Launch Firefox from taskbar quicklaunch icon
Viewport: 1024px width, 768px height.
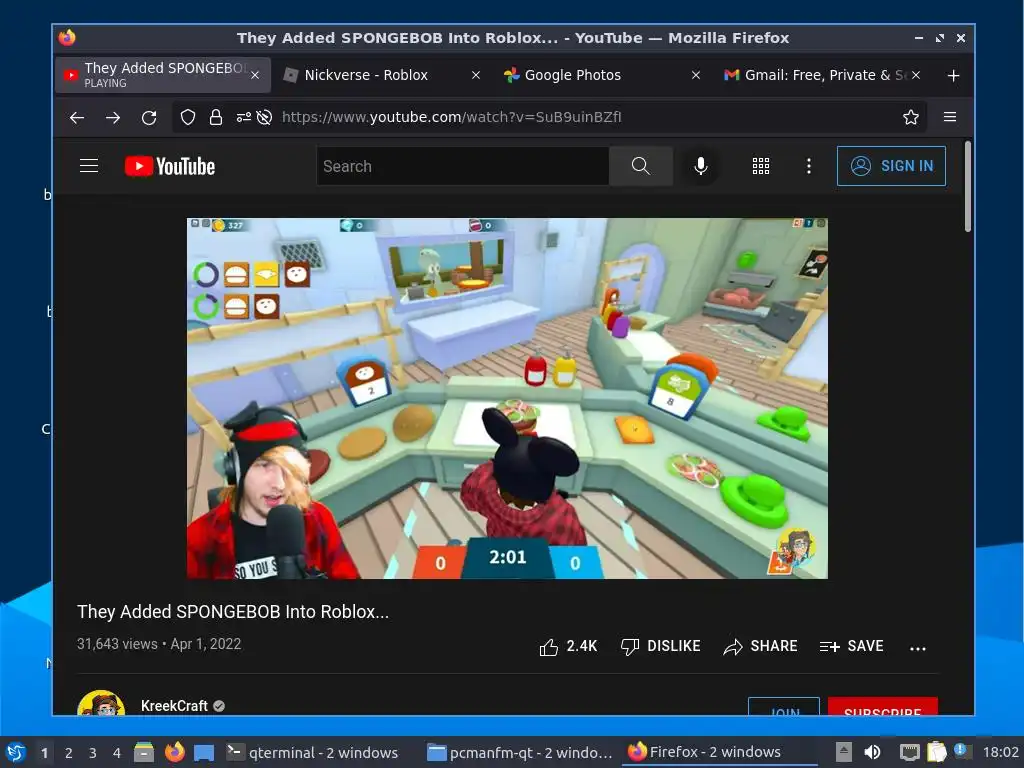[174, 752]
